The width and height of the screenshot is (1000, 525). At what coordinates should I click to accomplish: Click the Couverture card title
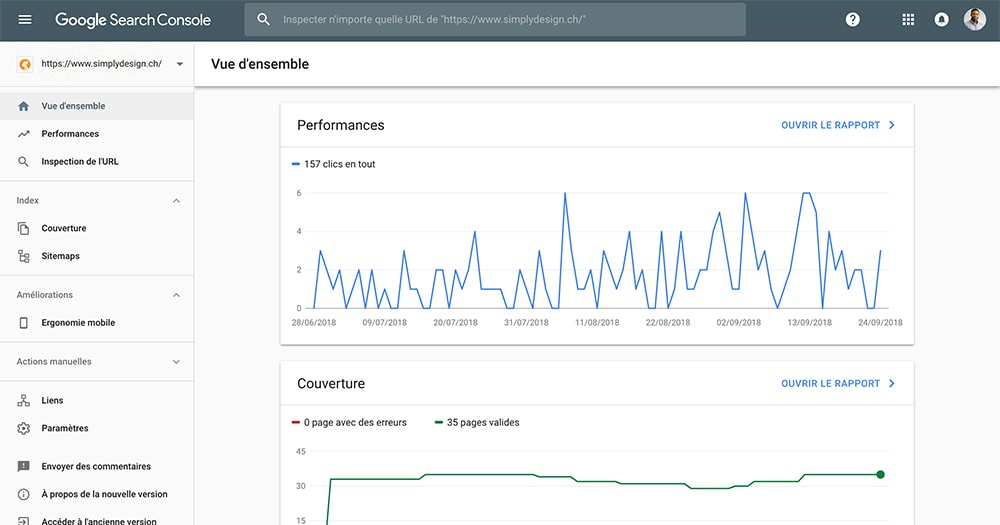331,383
